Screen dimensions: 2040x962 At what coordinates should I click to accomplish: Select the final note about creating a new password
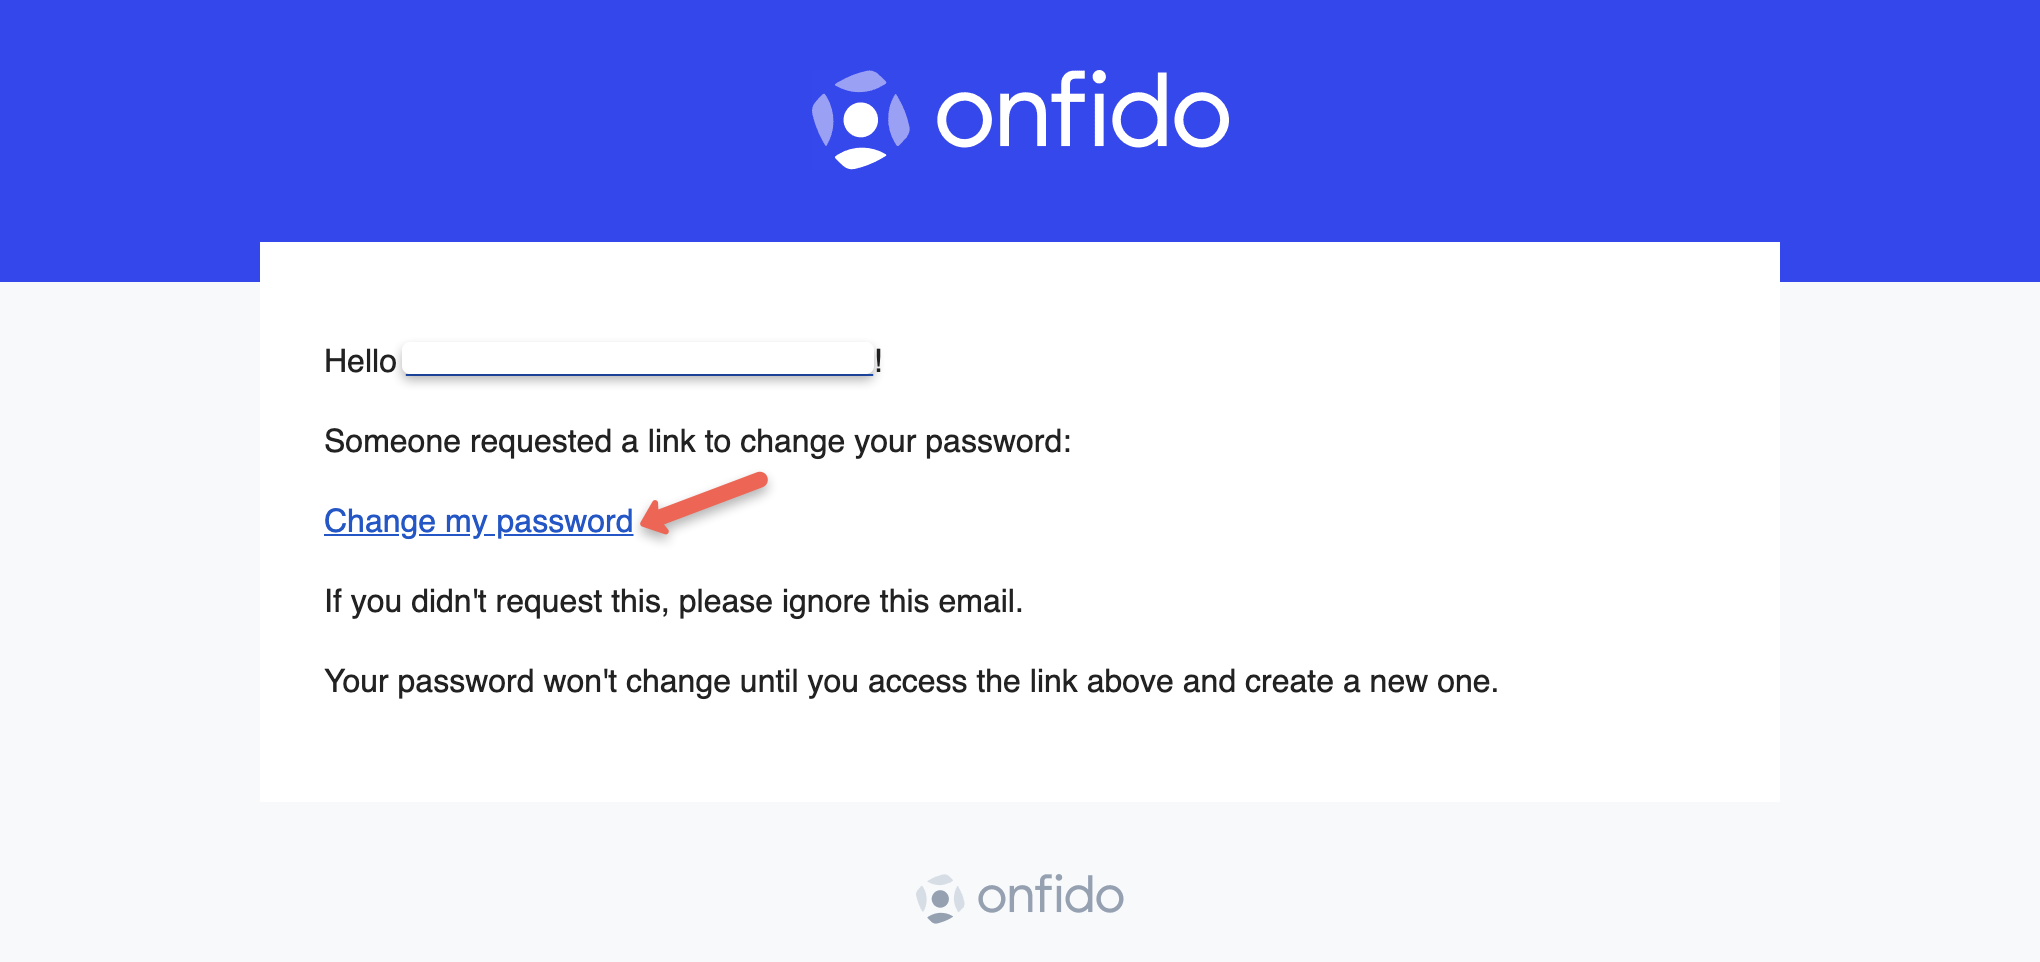[911, 681]
